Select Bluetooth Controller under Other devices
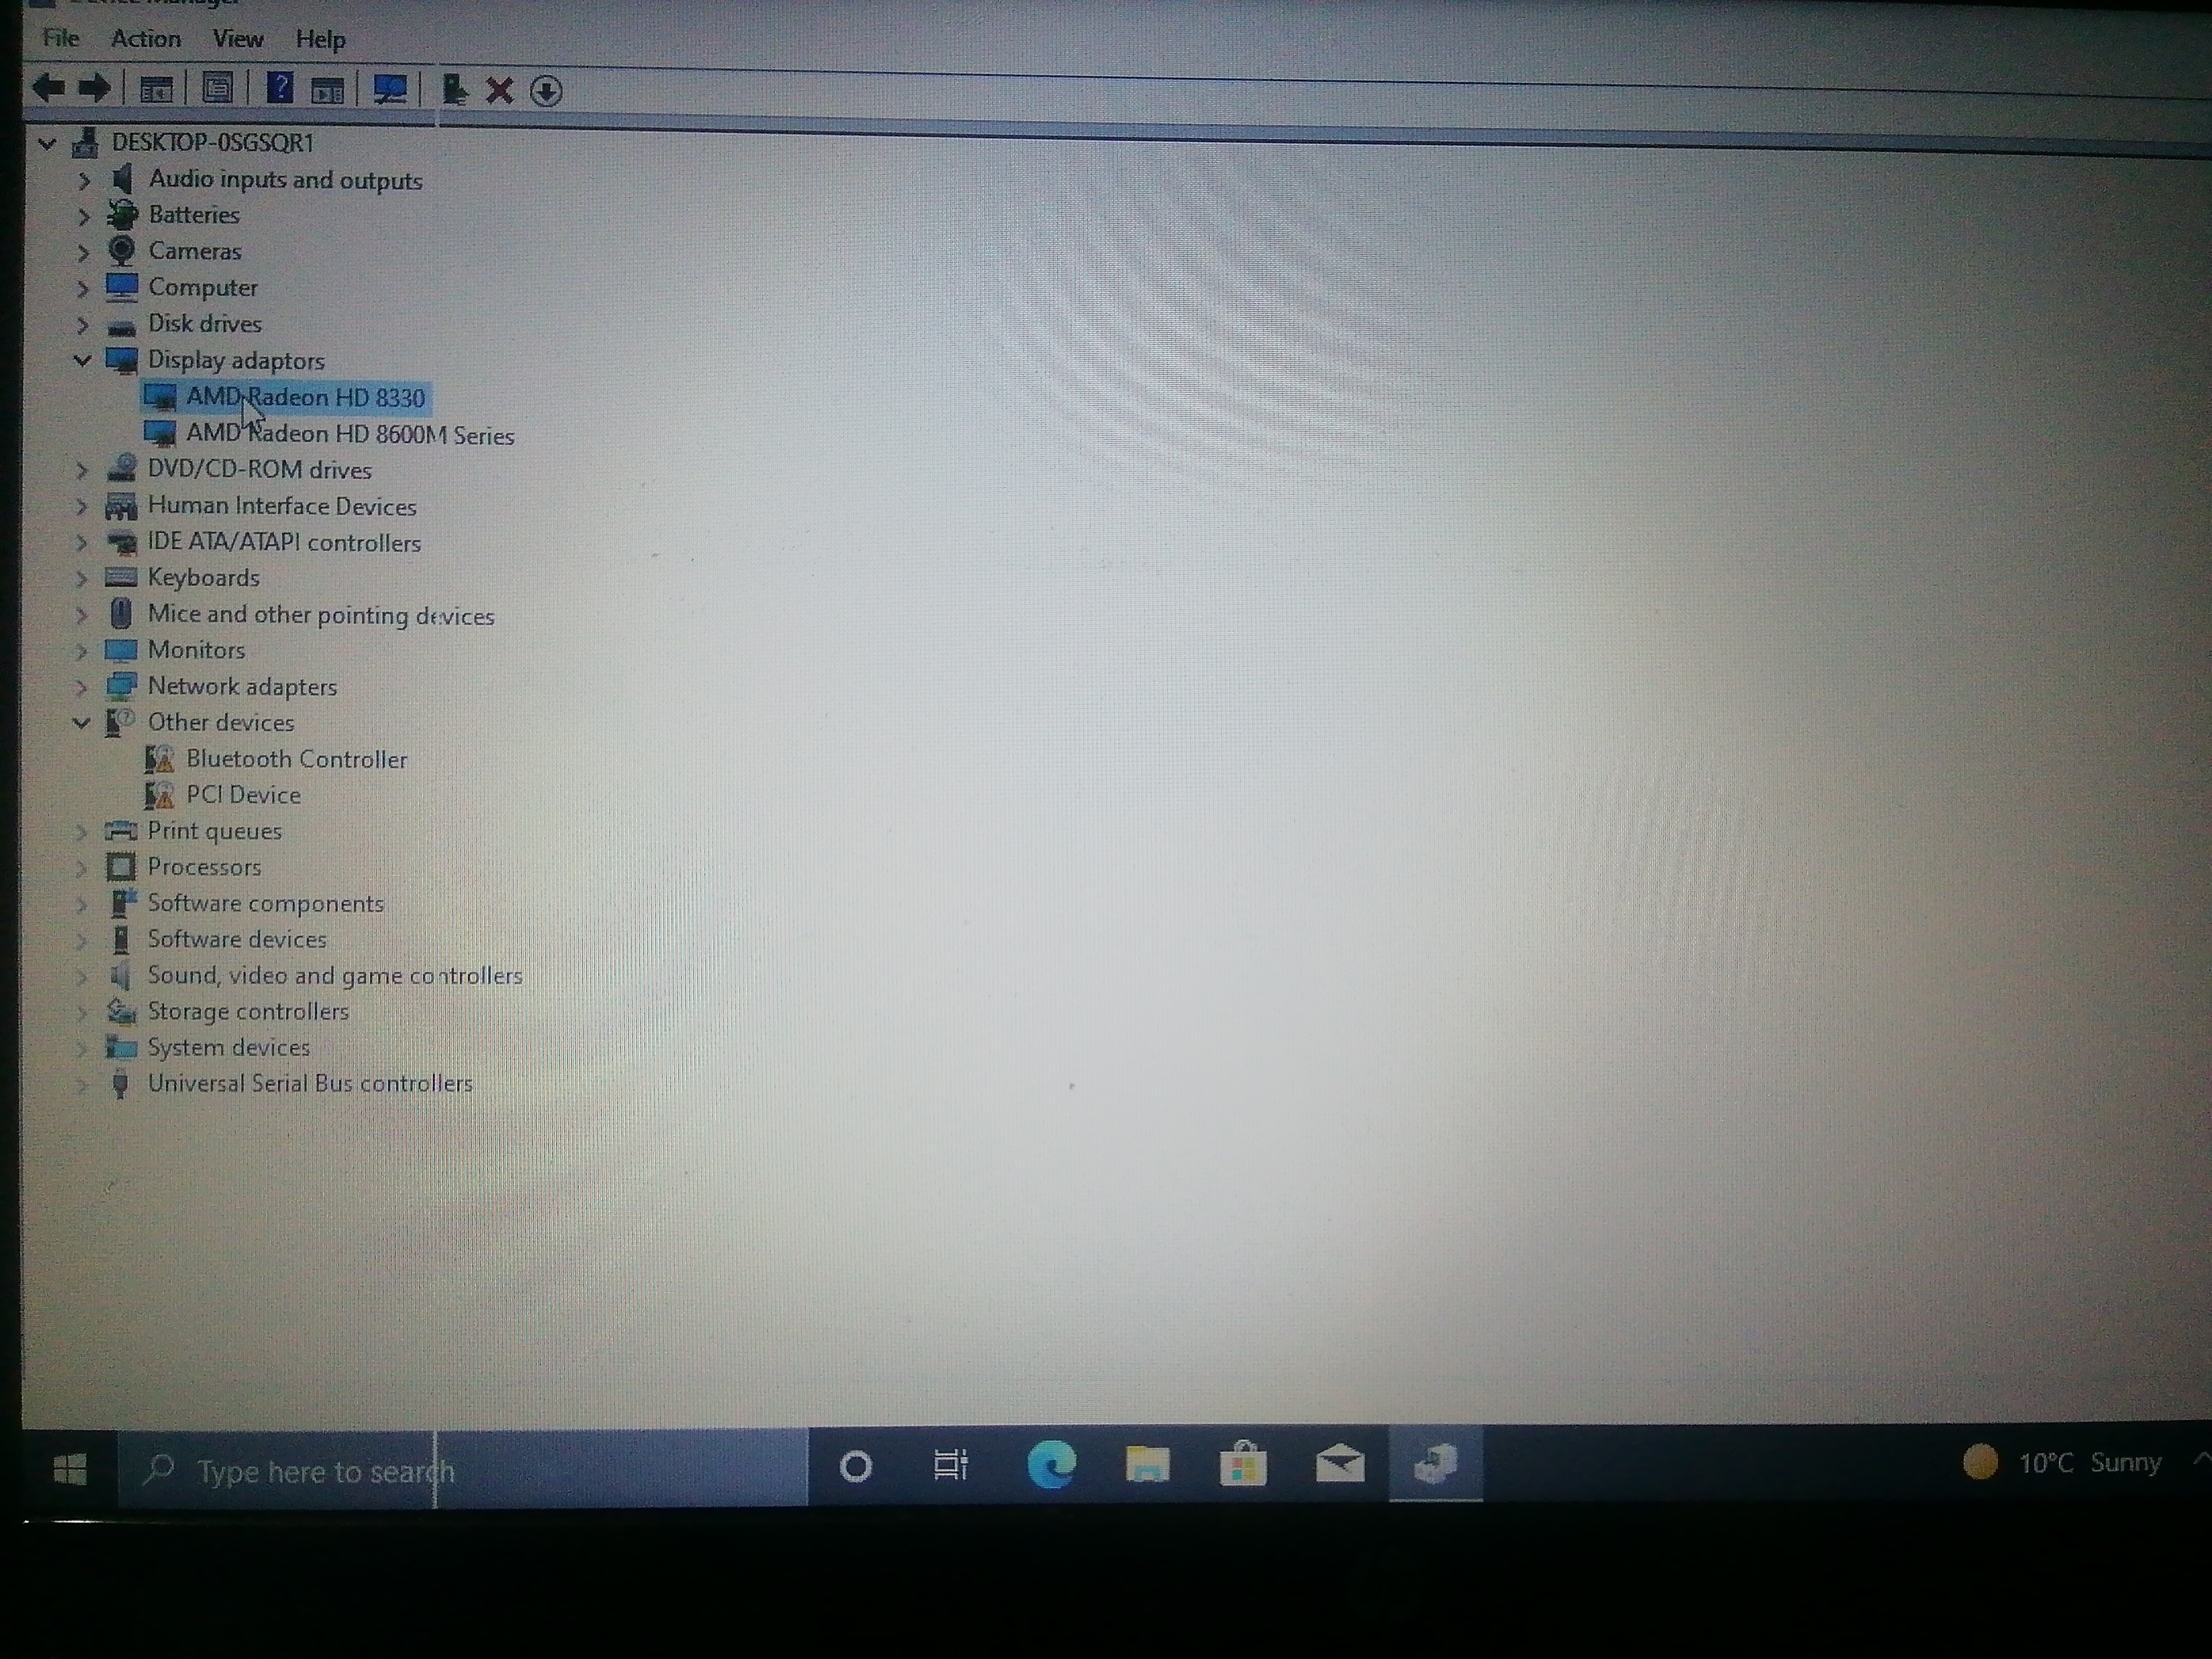Screen dimensions: 2212x1659 [296, 758]
